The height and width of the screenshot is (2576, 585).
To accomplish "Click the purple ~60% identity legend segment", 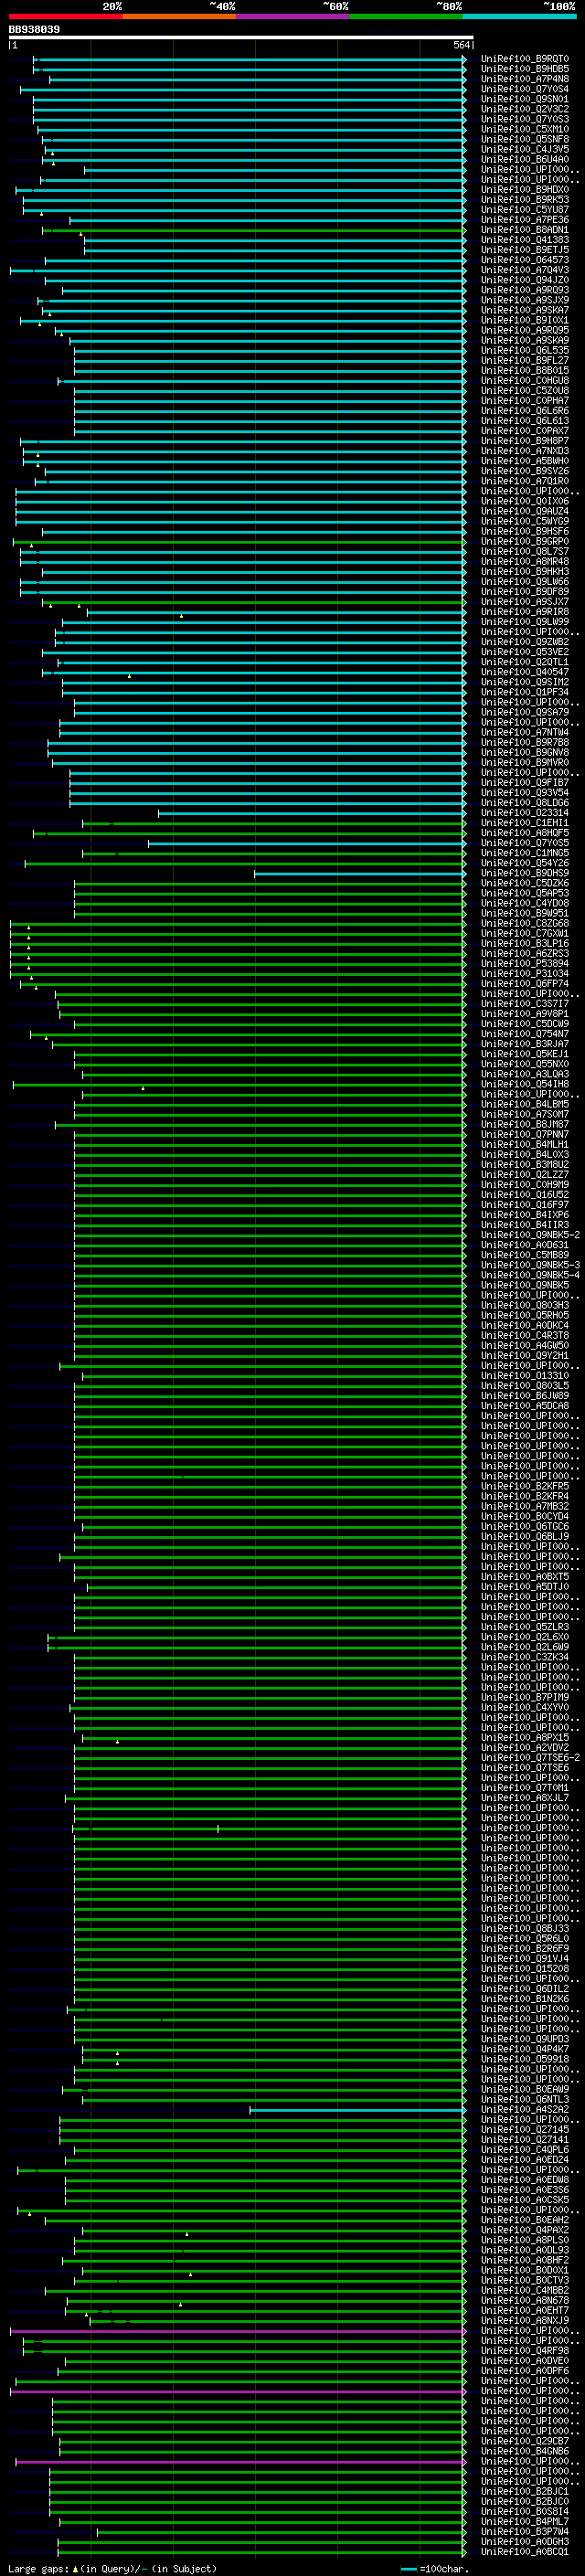I will tap(293, 16).
